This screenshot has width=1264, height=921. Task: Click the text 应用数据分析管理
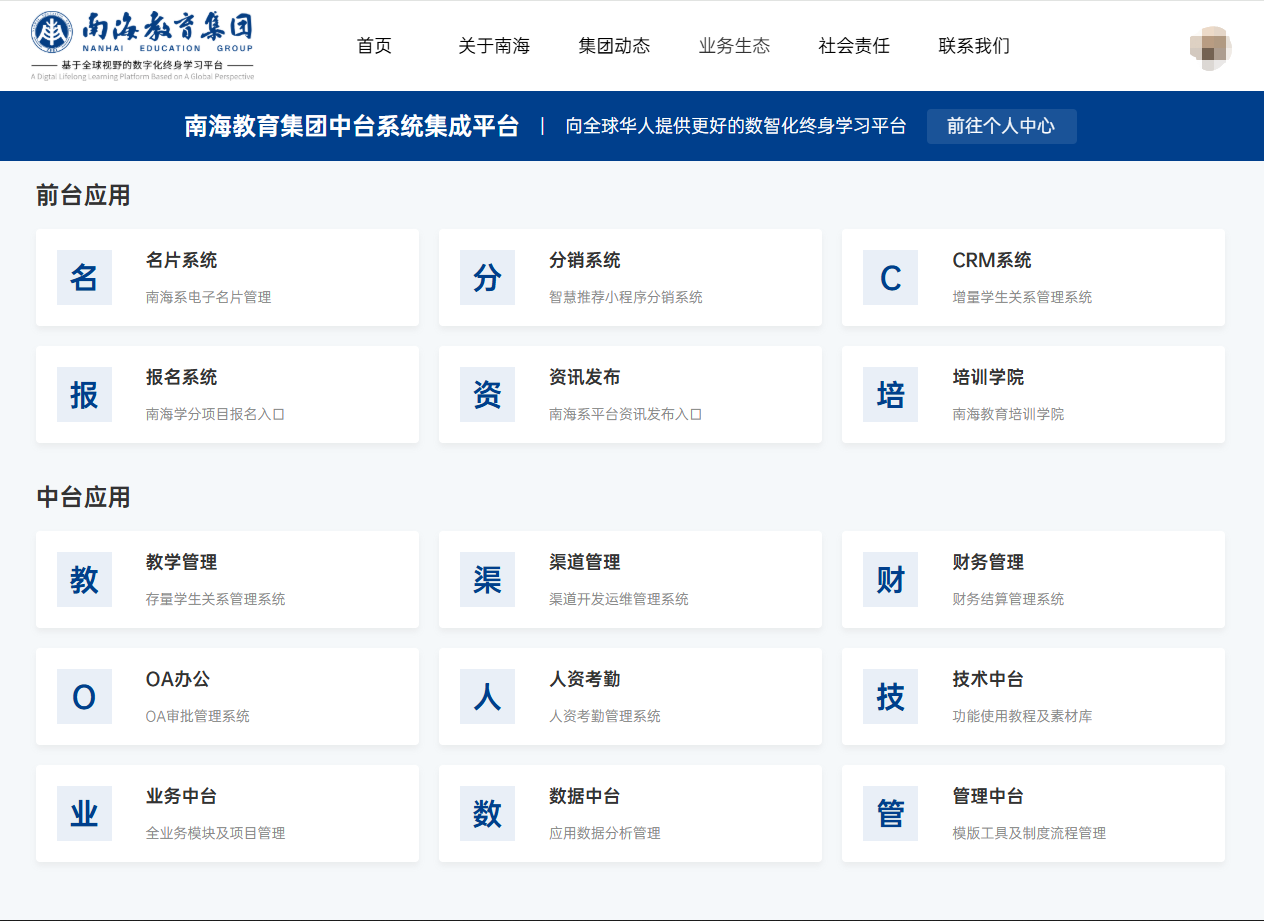coord(605,833)
